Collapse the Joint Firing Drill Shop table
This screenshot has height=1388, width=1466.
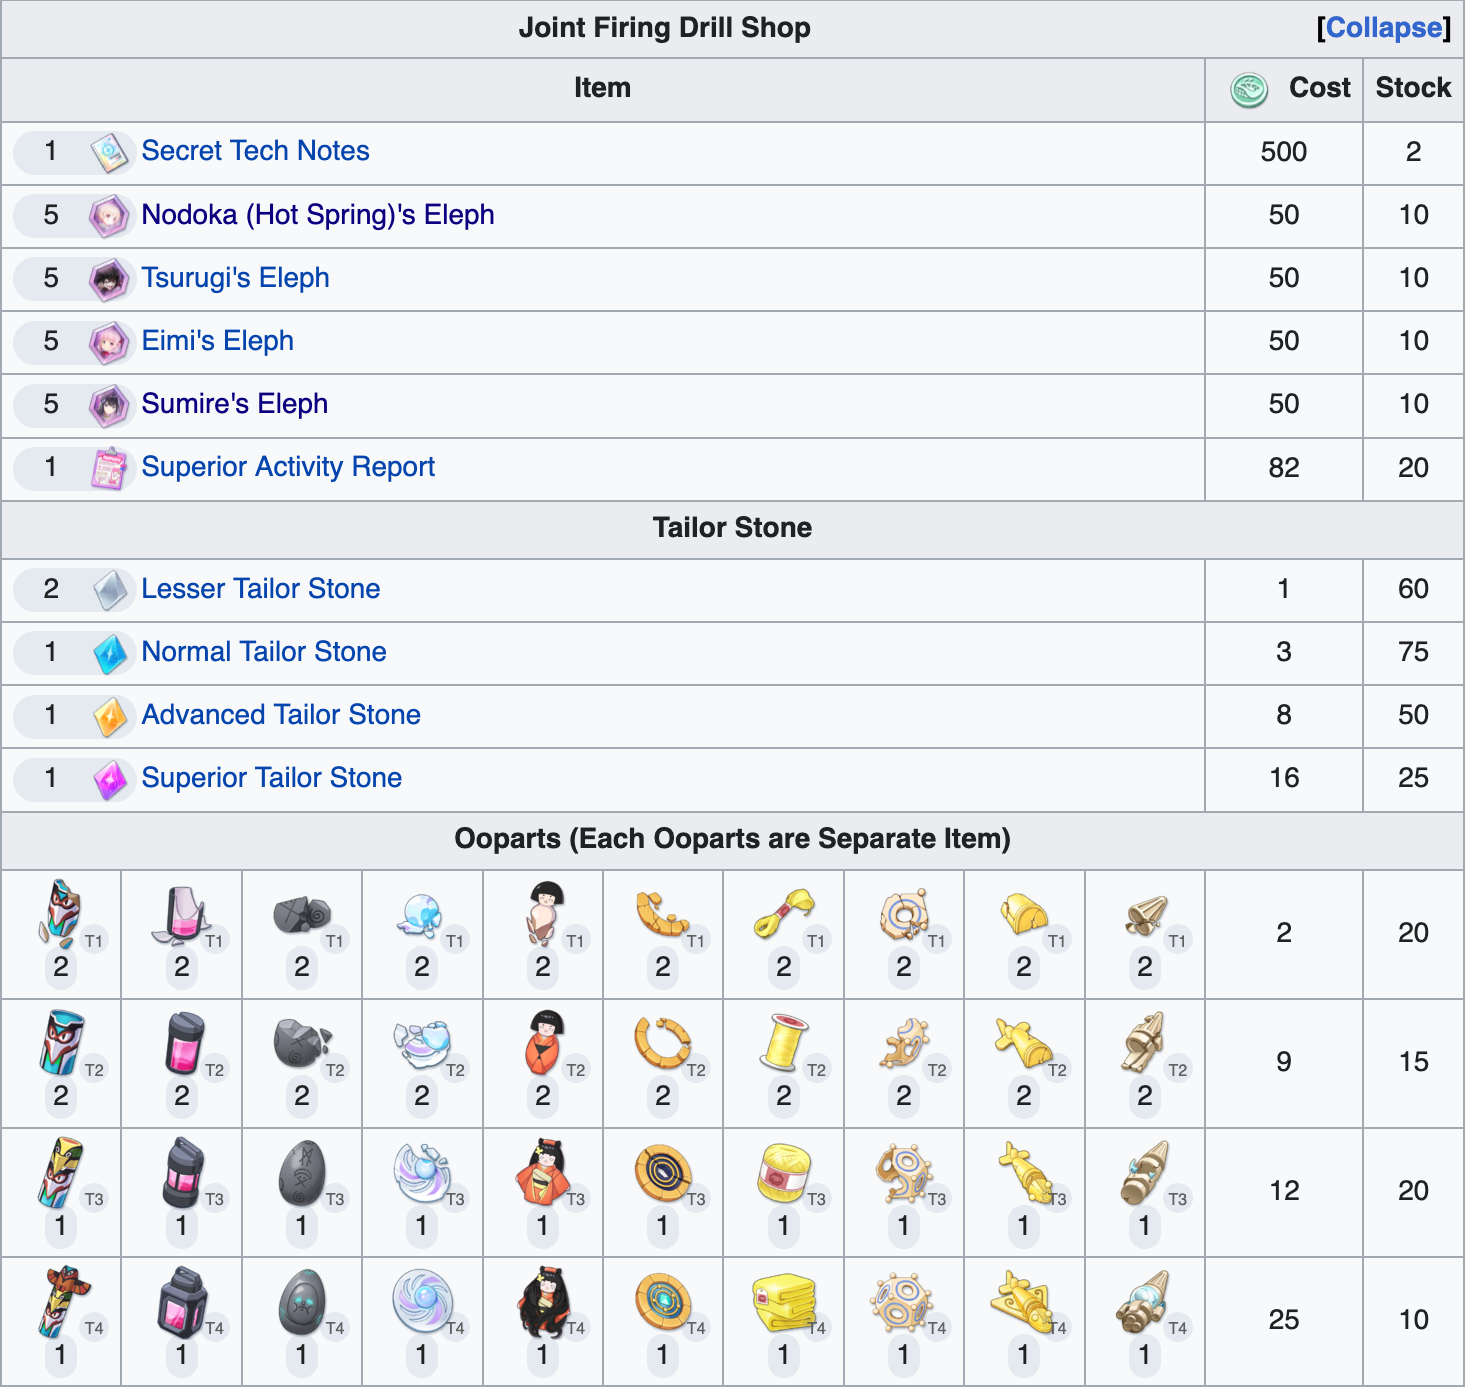point(1384,28)
